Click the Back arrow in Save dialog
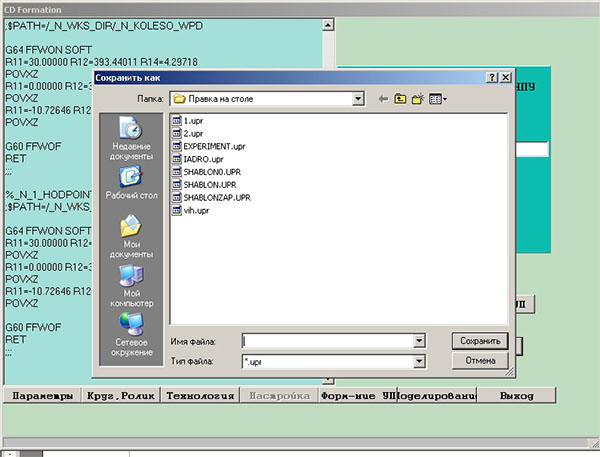 click(x=383, y=99)
